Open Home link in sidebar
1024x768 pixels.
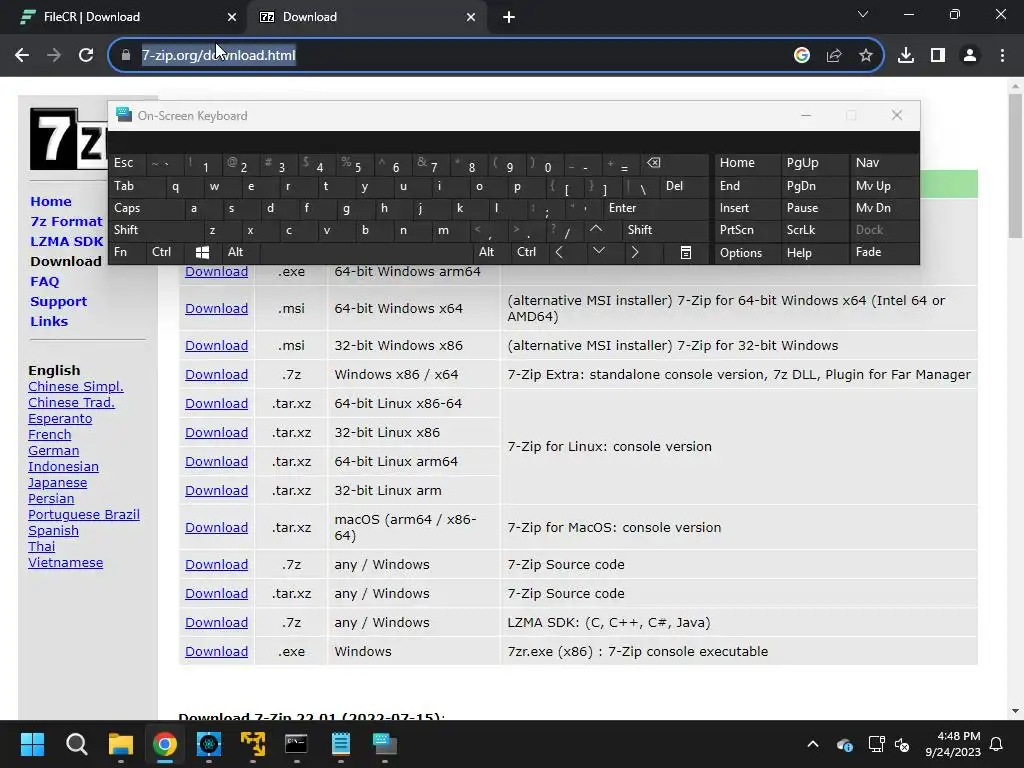[51, 201]
